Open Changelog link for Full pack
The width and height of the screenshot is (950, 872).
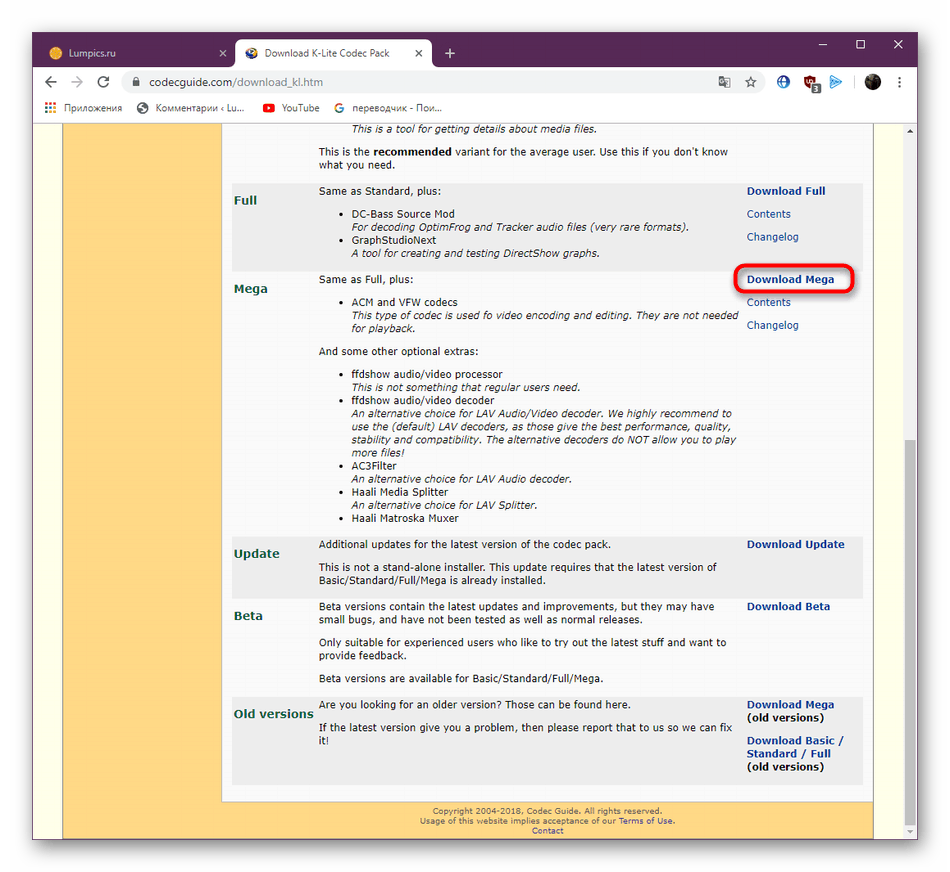772,237
